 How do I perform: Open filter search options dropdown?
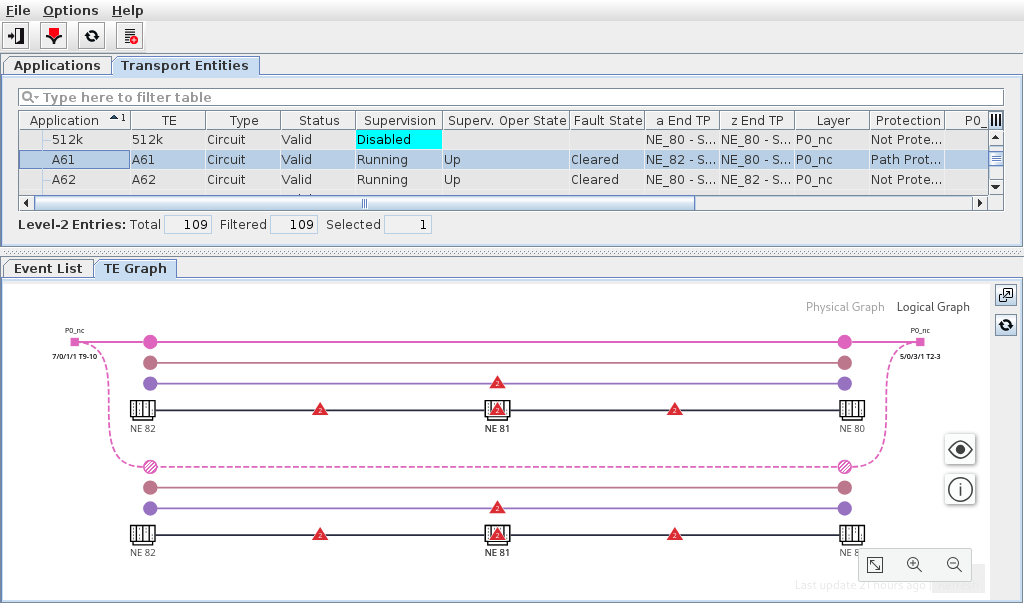pos(31,97)
